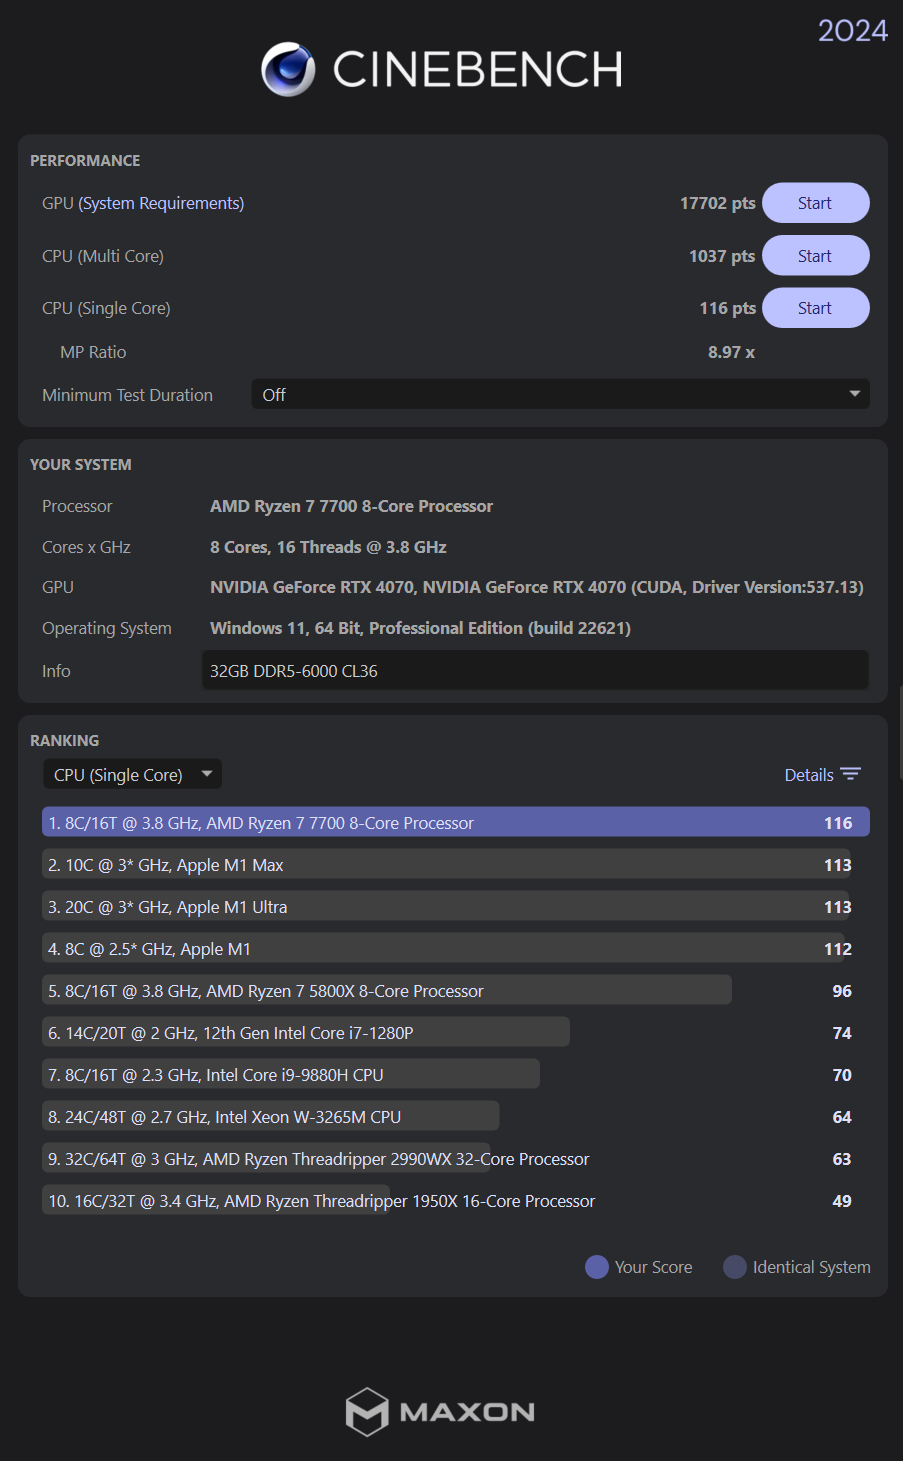Click the Windows 11 operating system text
The height and width of the screenshot is (1461, 903).
coord(420,628)
